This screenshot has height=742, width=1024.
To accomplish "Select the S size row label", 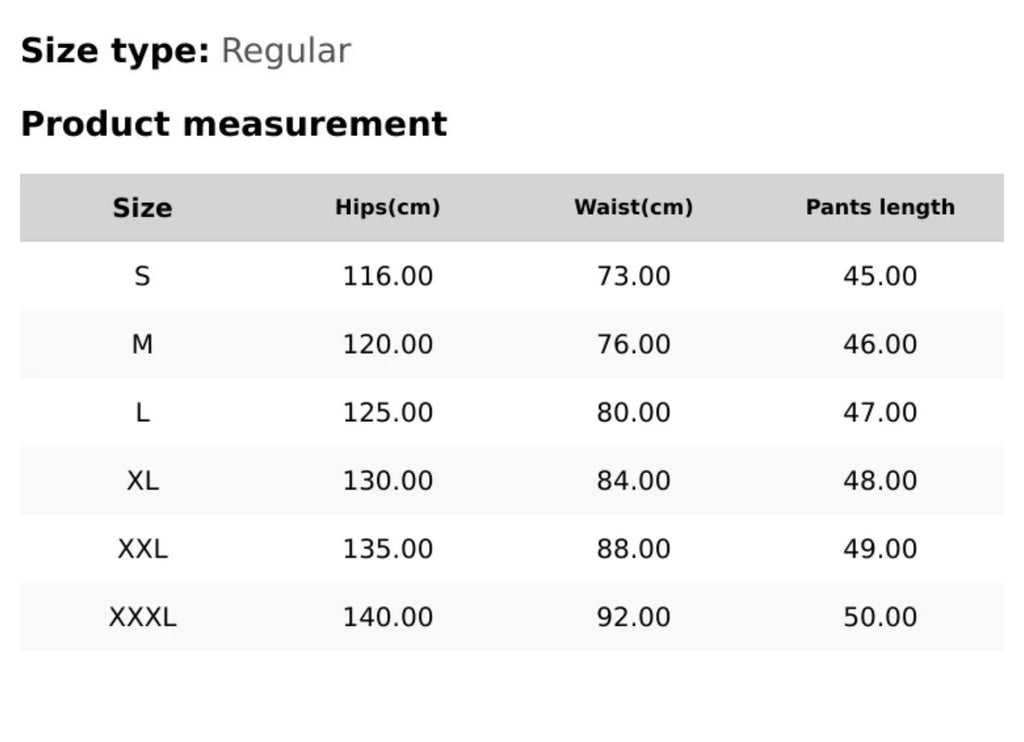I will tap(142, 276).
